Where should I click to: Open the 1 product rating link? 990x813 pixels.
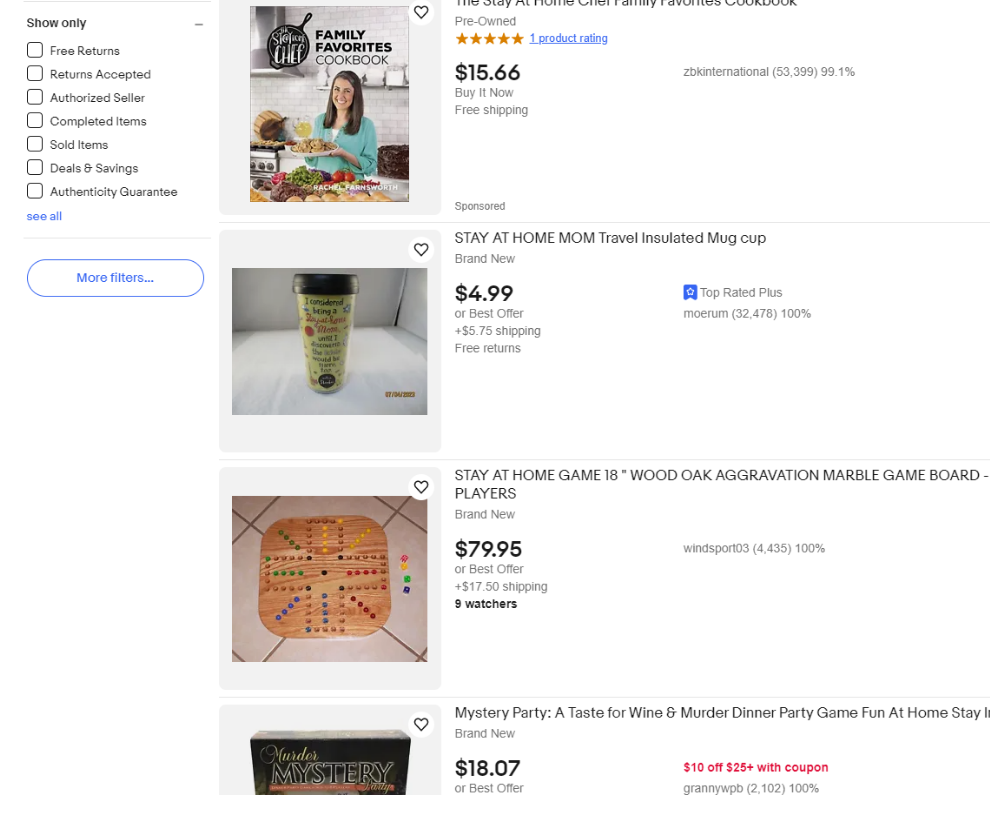568,39
